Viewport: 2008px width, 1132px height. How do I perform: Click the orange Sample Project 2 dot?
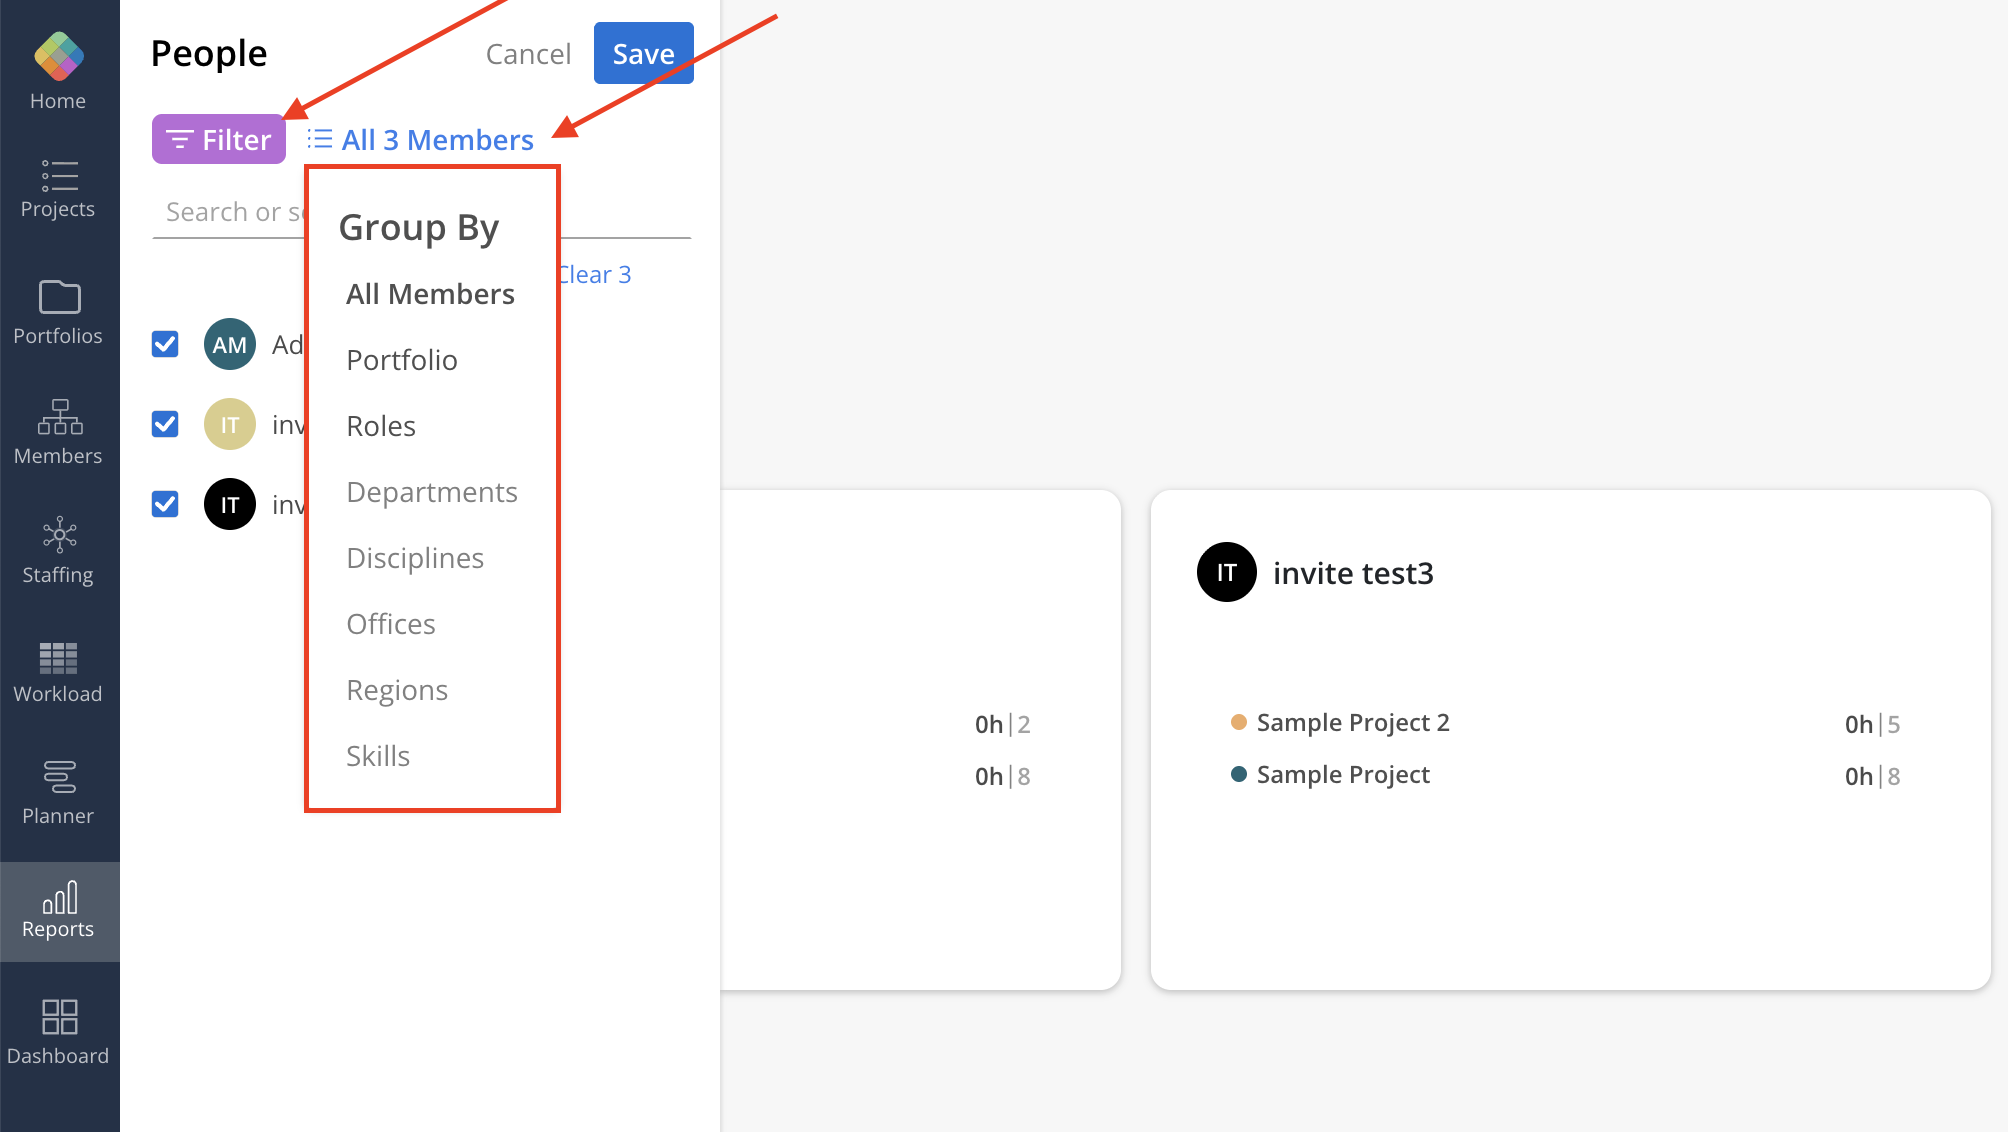coord(1239,722)
